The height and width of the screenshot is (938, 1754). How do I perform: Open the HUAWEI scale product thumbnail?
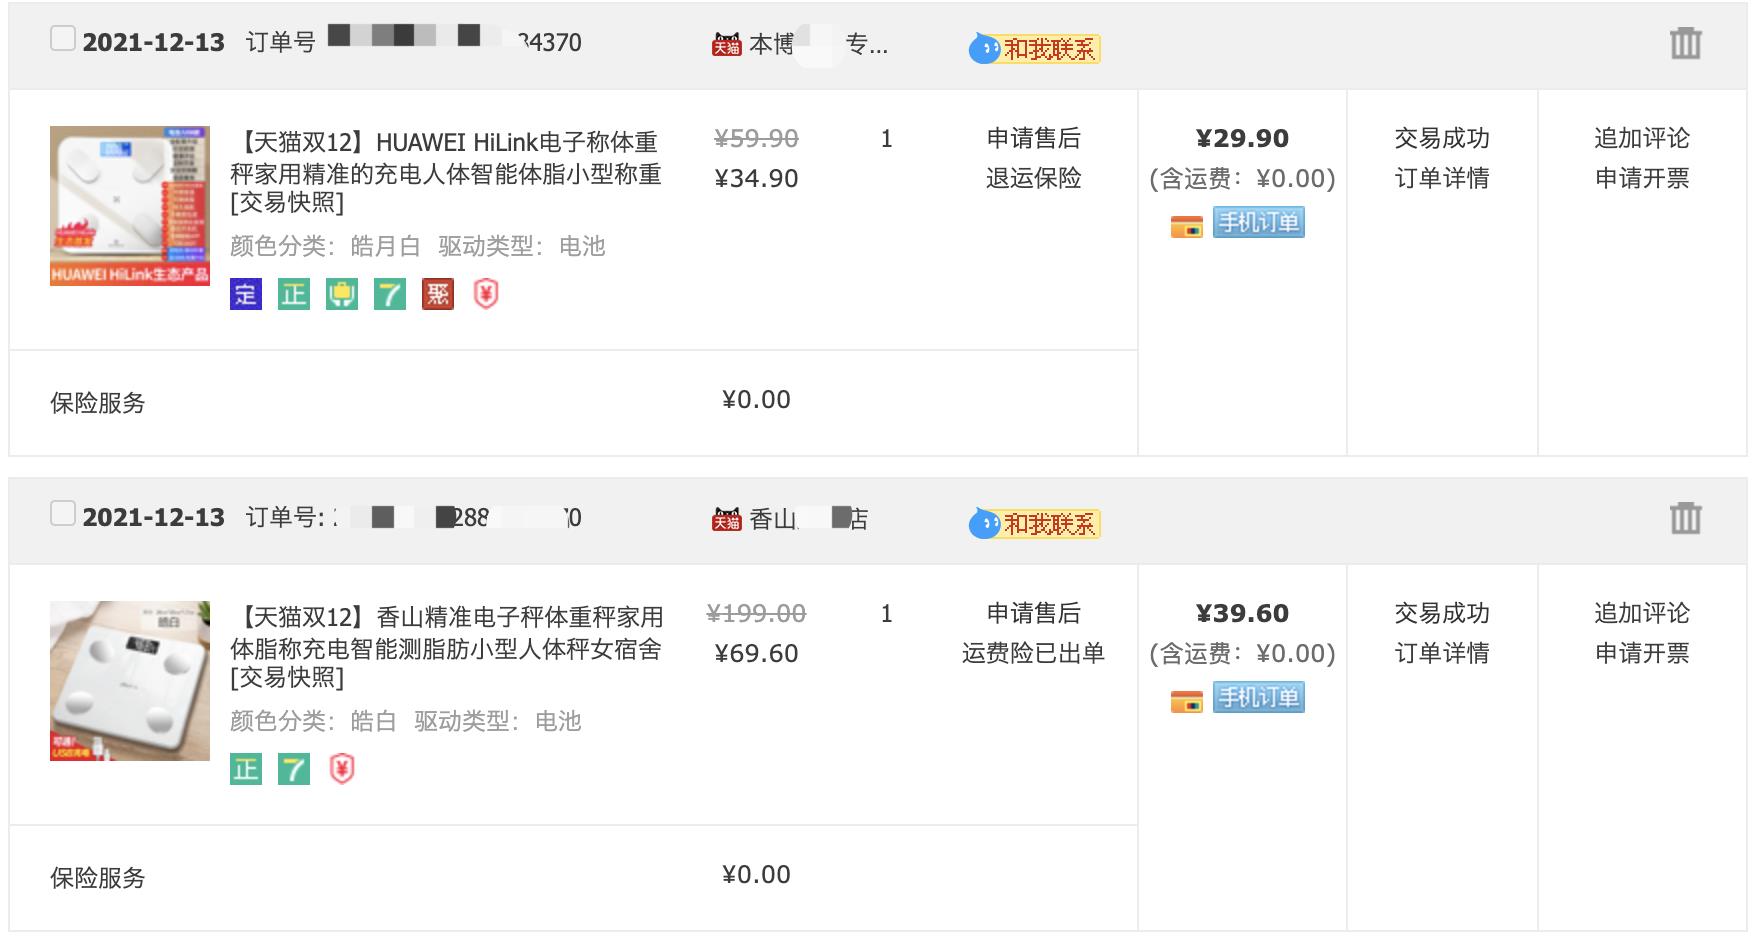pyautogui.click(x=130, y=206)
